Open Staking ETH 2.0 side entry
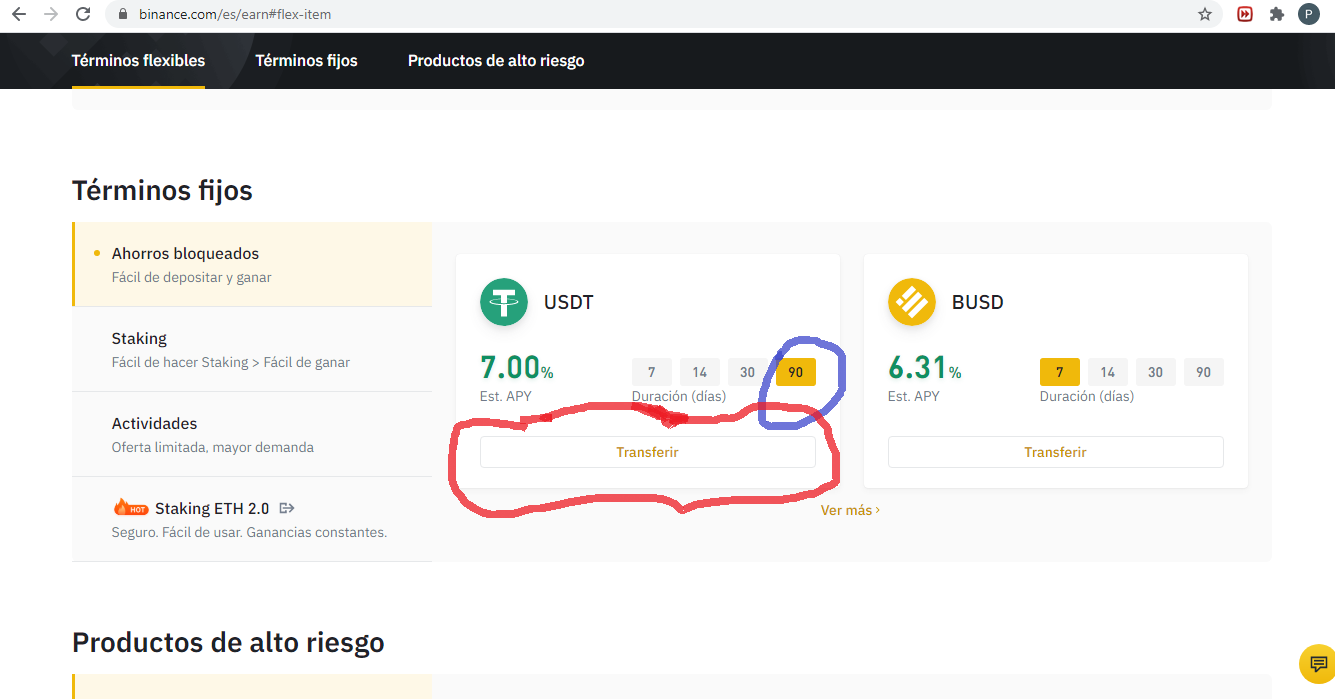The image size is (1335, 699). tap(252, 519)
